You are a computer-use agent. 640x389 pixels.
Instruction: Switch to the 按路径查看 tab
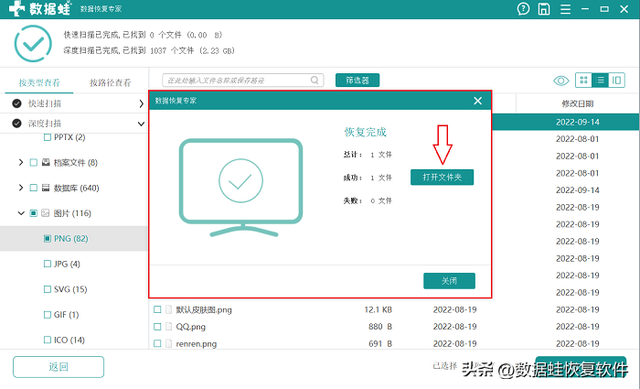(110, 83)
